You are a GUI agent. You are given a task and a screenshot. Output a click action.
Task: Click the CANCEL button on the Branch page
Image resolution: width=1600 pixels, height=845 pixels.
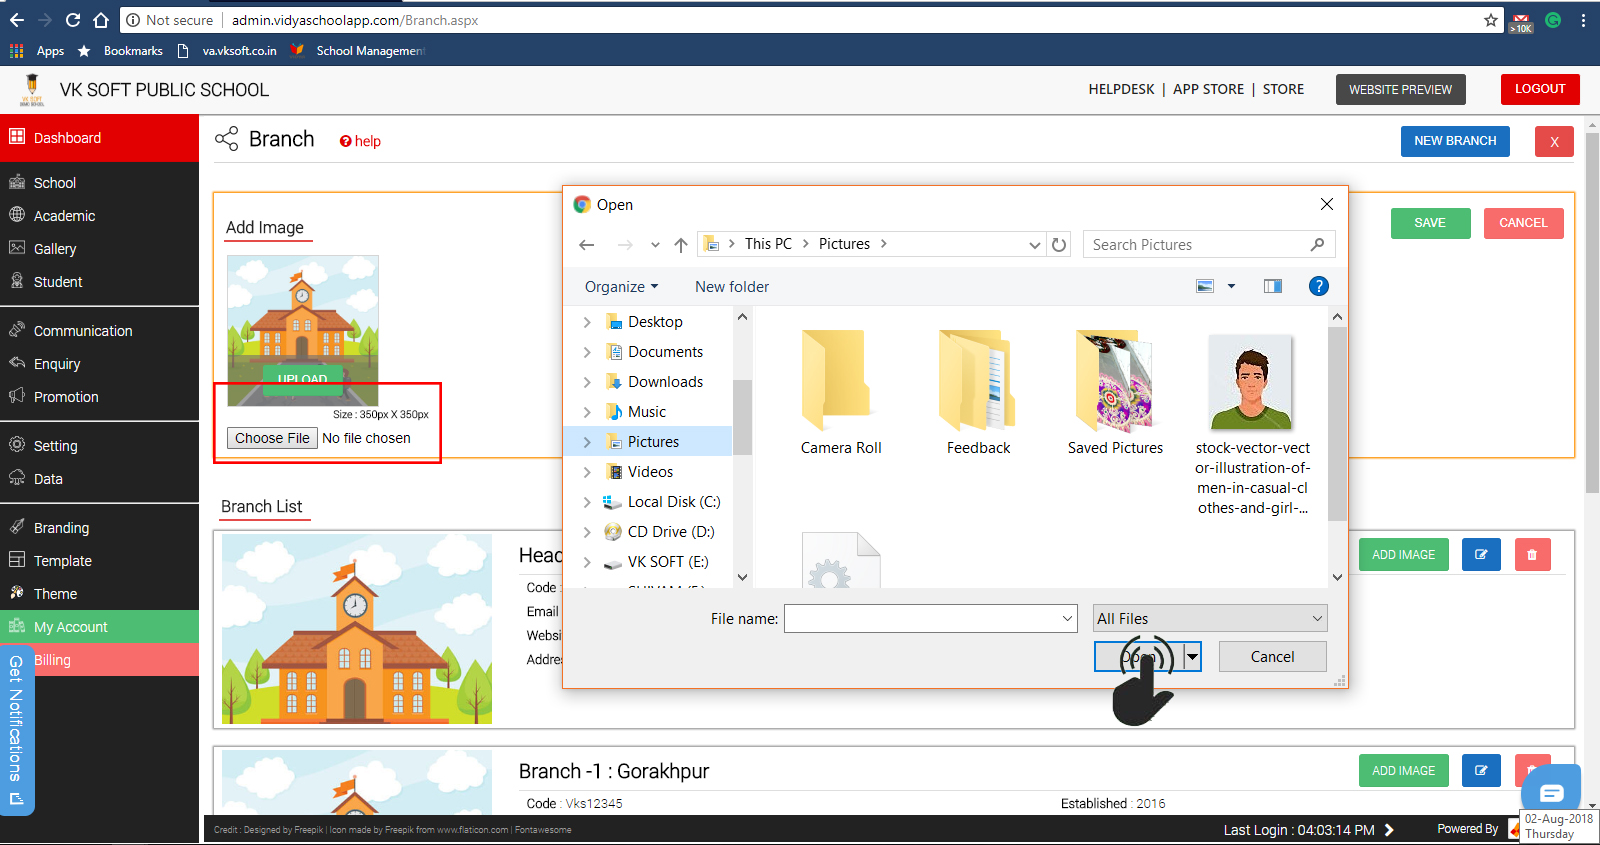coord(1523,223)
